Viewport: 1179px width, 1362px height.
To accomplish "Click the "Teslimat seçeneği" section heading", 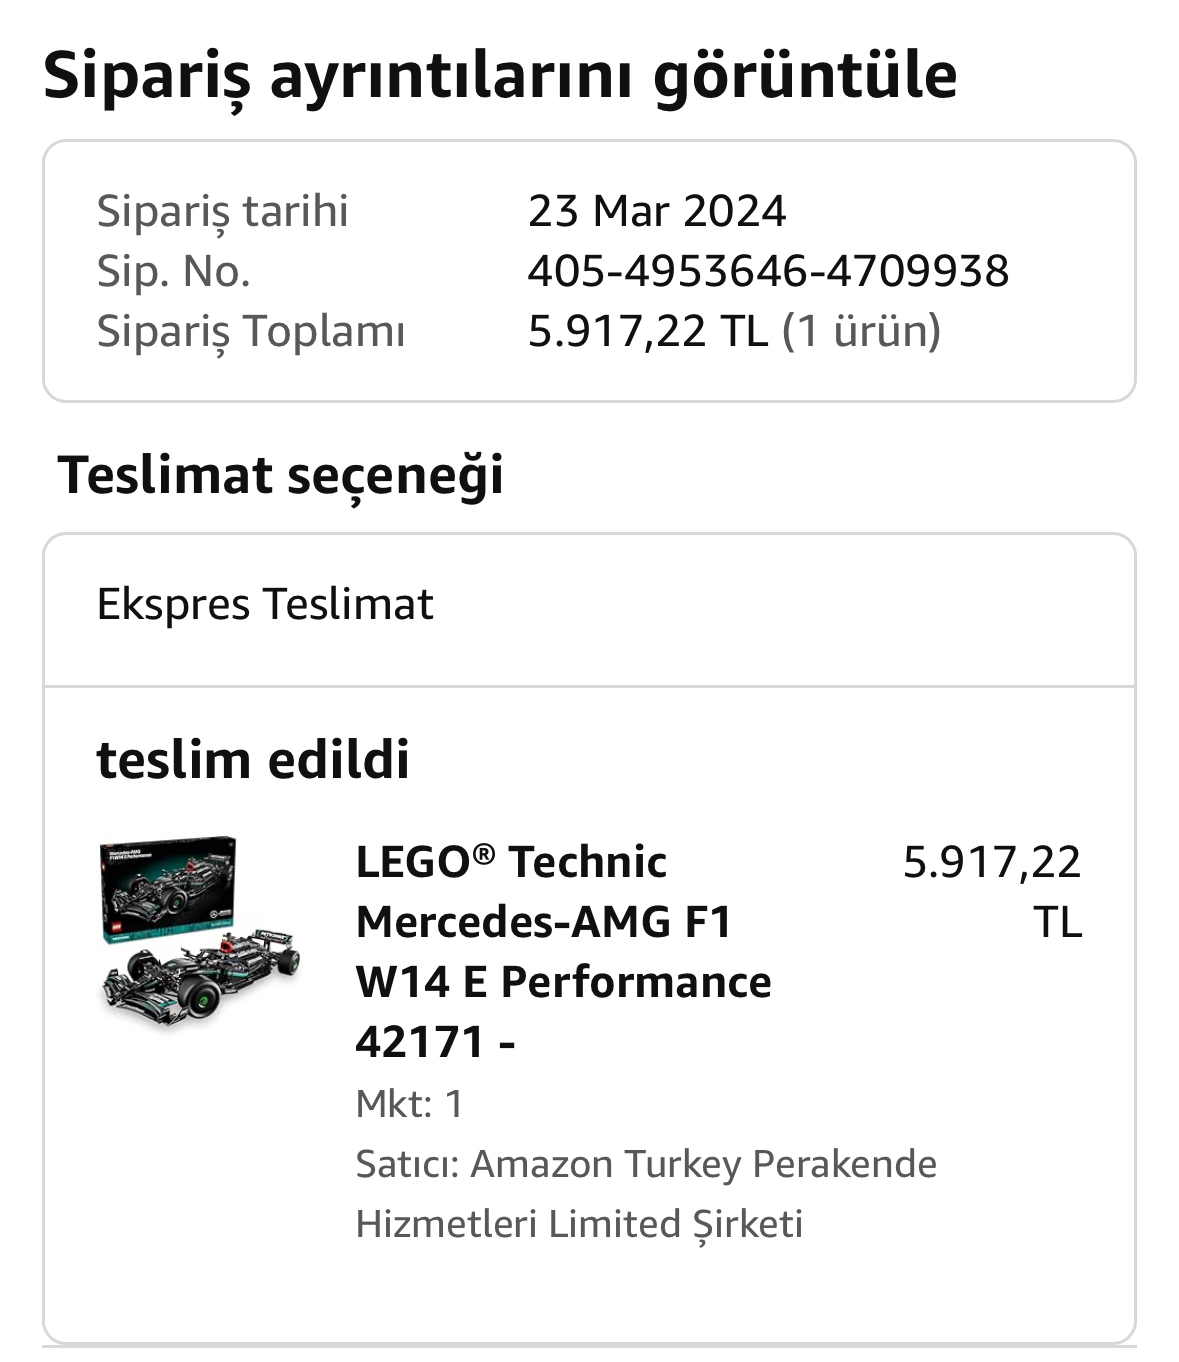I will 281,474.
